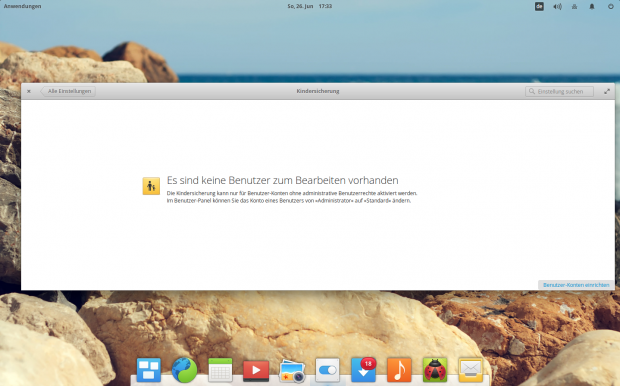Launch the Music app in dock

(399, 370)
